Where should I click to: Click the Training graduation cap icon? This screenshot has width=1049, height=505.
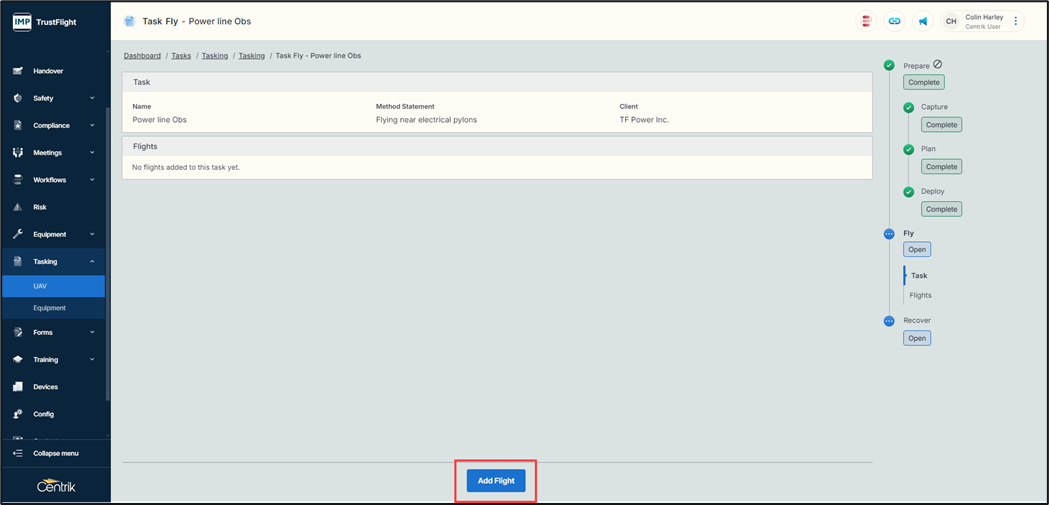pyautogui.click(x=18, y=360)
